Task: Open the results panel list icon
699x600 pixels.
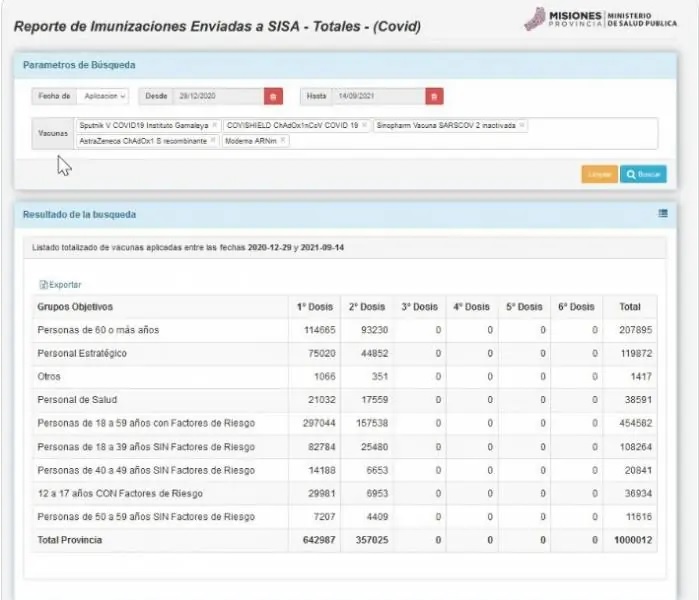Action: [x=663, y=214]
